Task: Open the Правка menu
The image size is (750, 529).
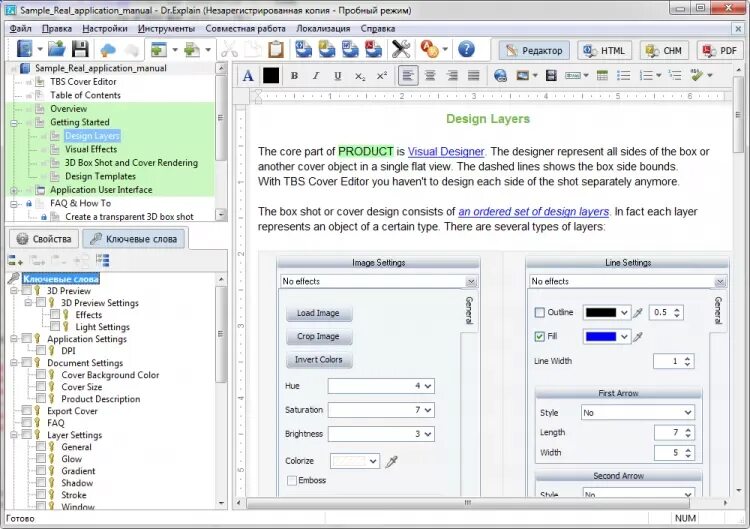Action: (x=56, y=29)
